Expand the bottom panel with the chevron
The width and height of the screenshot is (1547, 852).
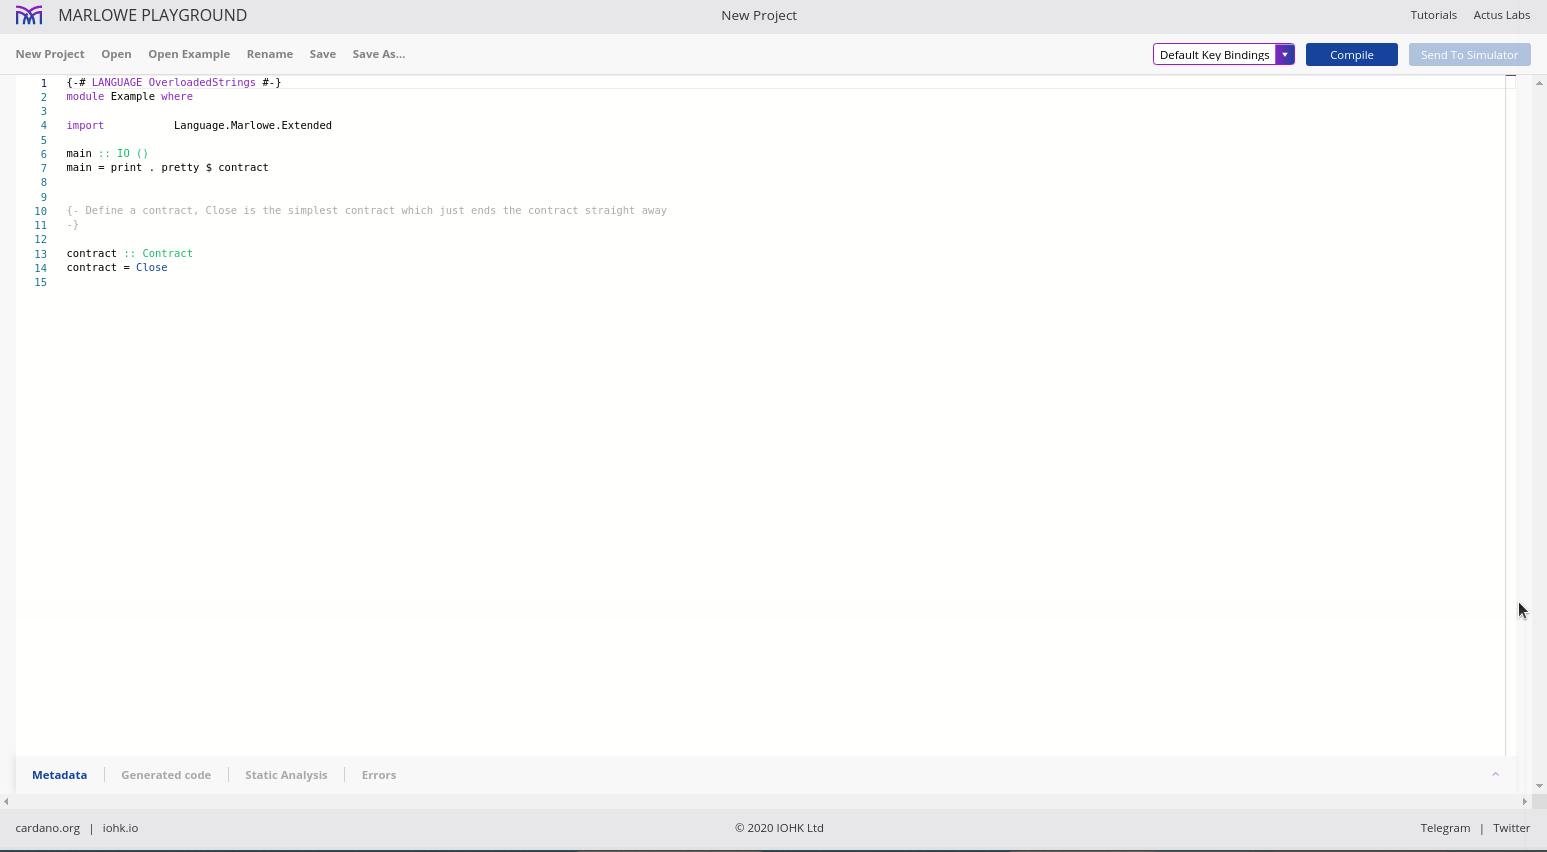pos(1495,774)
